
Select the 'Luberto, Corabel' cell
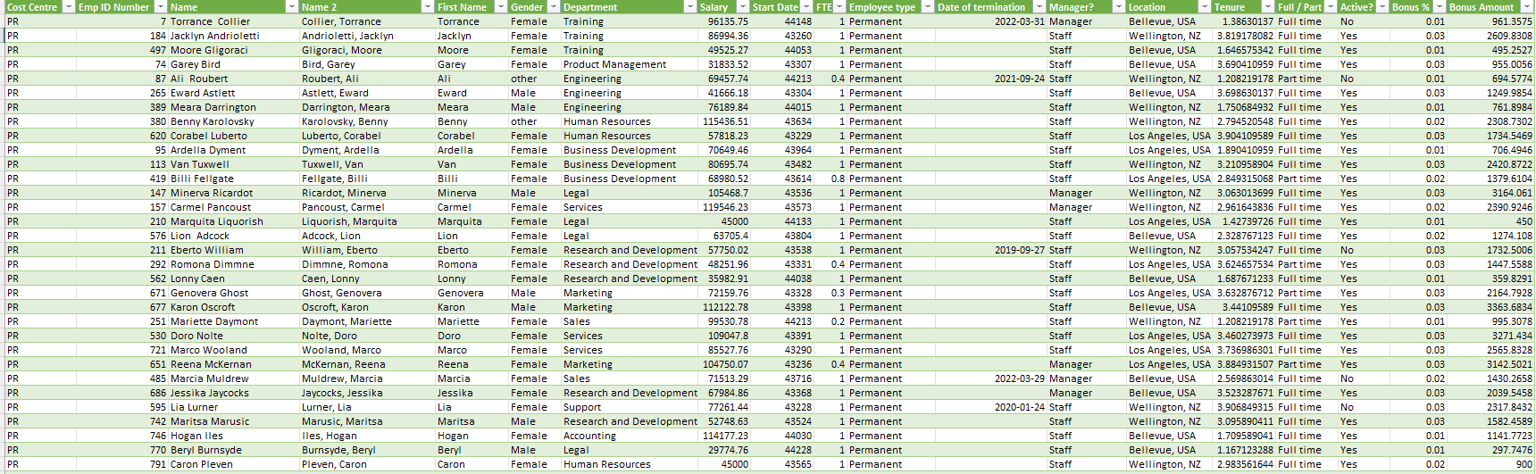tap(367, 136)
